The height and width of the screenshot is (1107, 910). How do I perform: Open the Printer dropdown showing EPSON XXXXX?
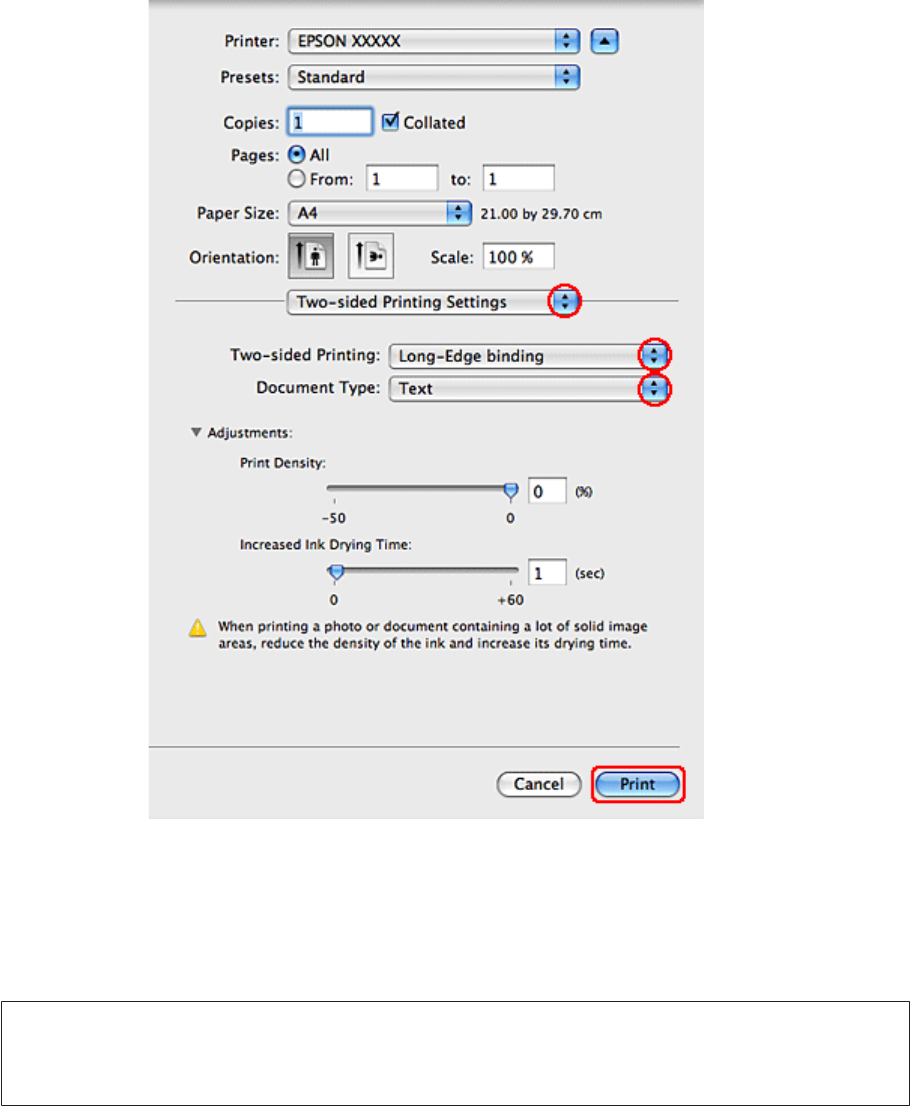click(x=433, y=41)
